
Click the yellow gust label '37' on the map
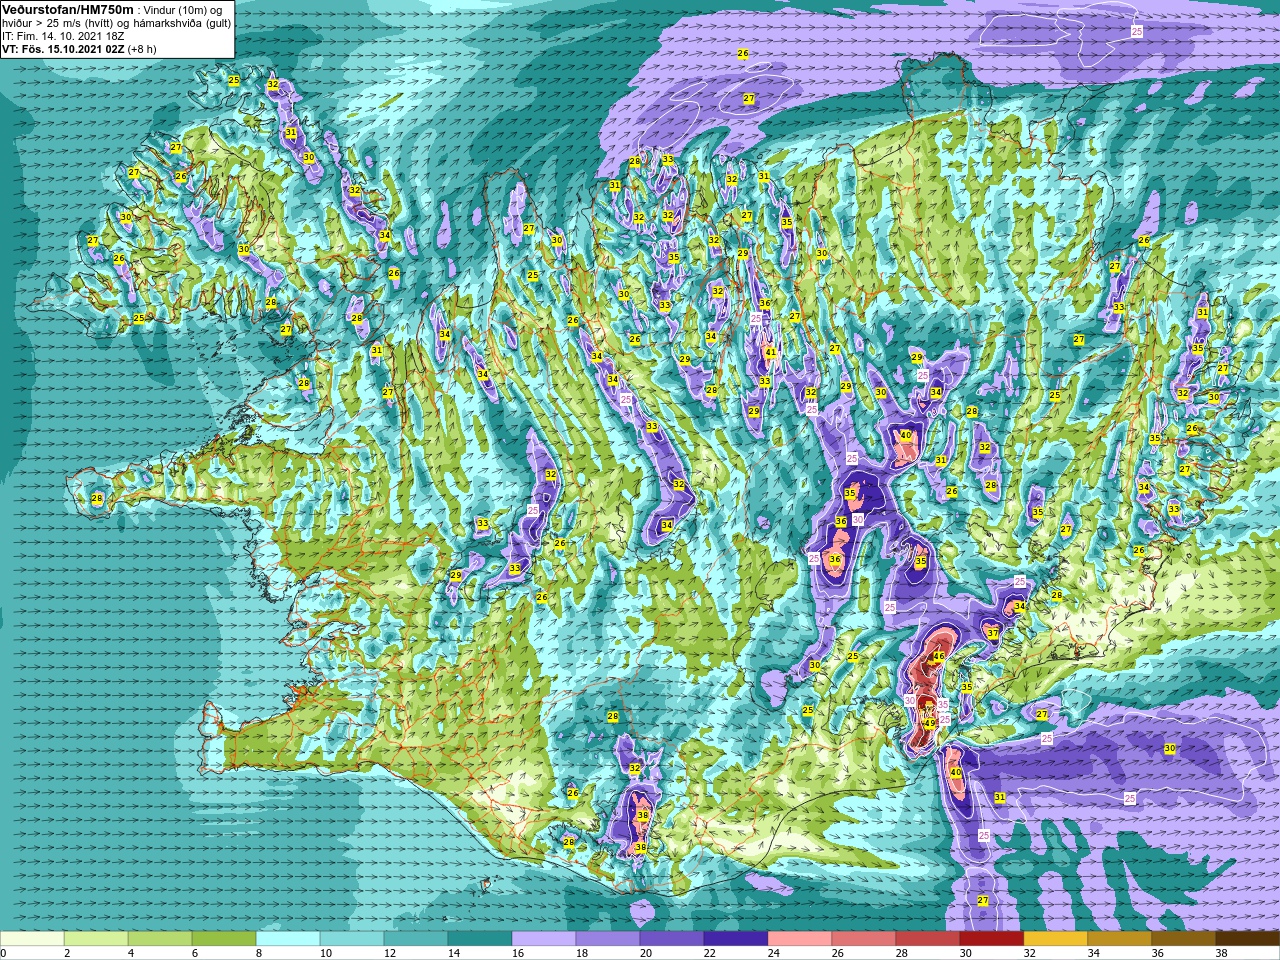[993, 634]
